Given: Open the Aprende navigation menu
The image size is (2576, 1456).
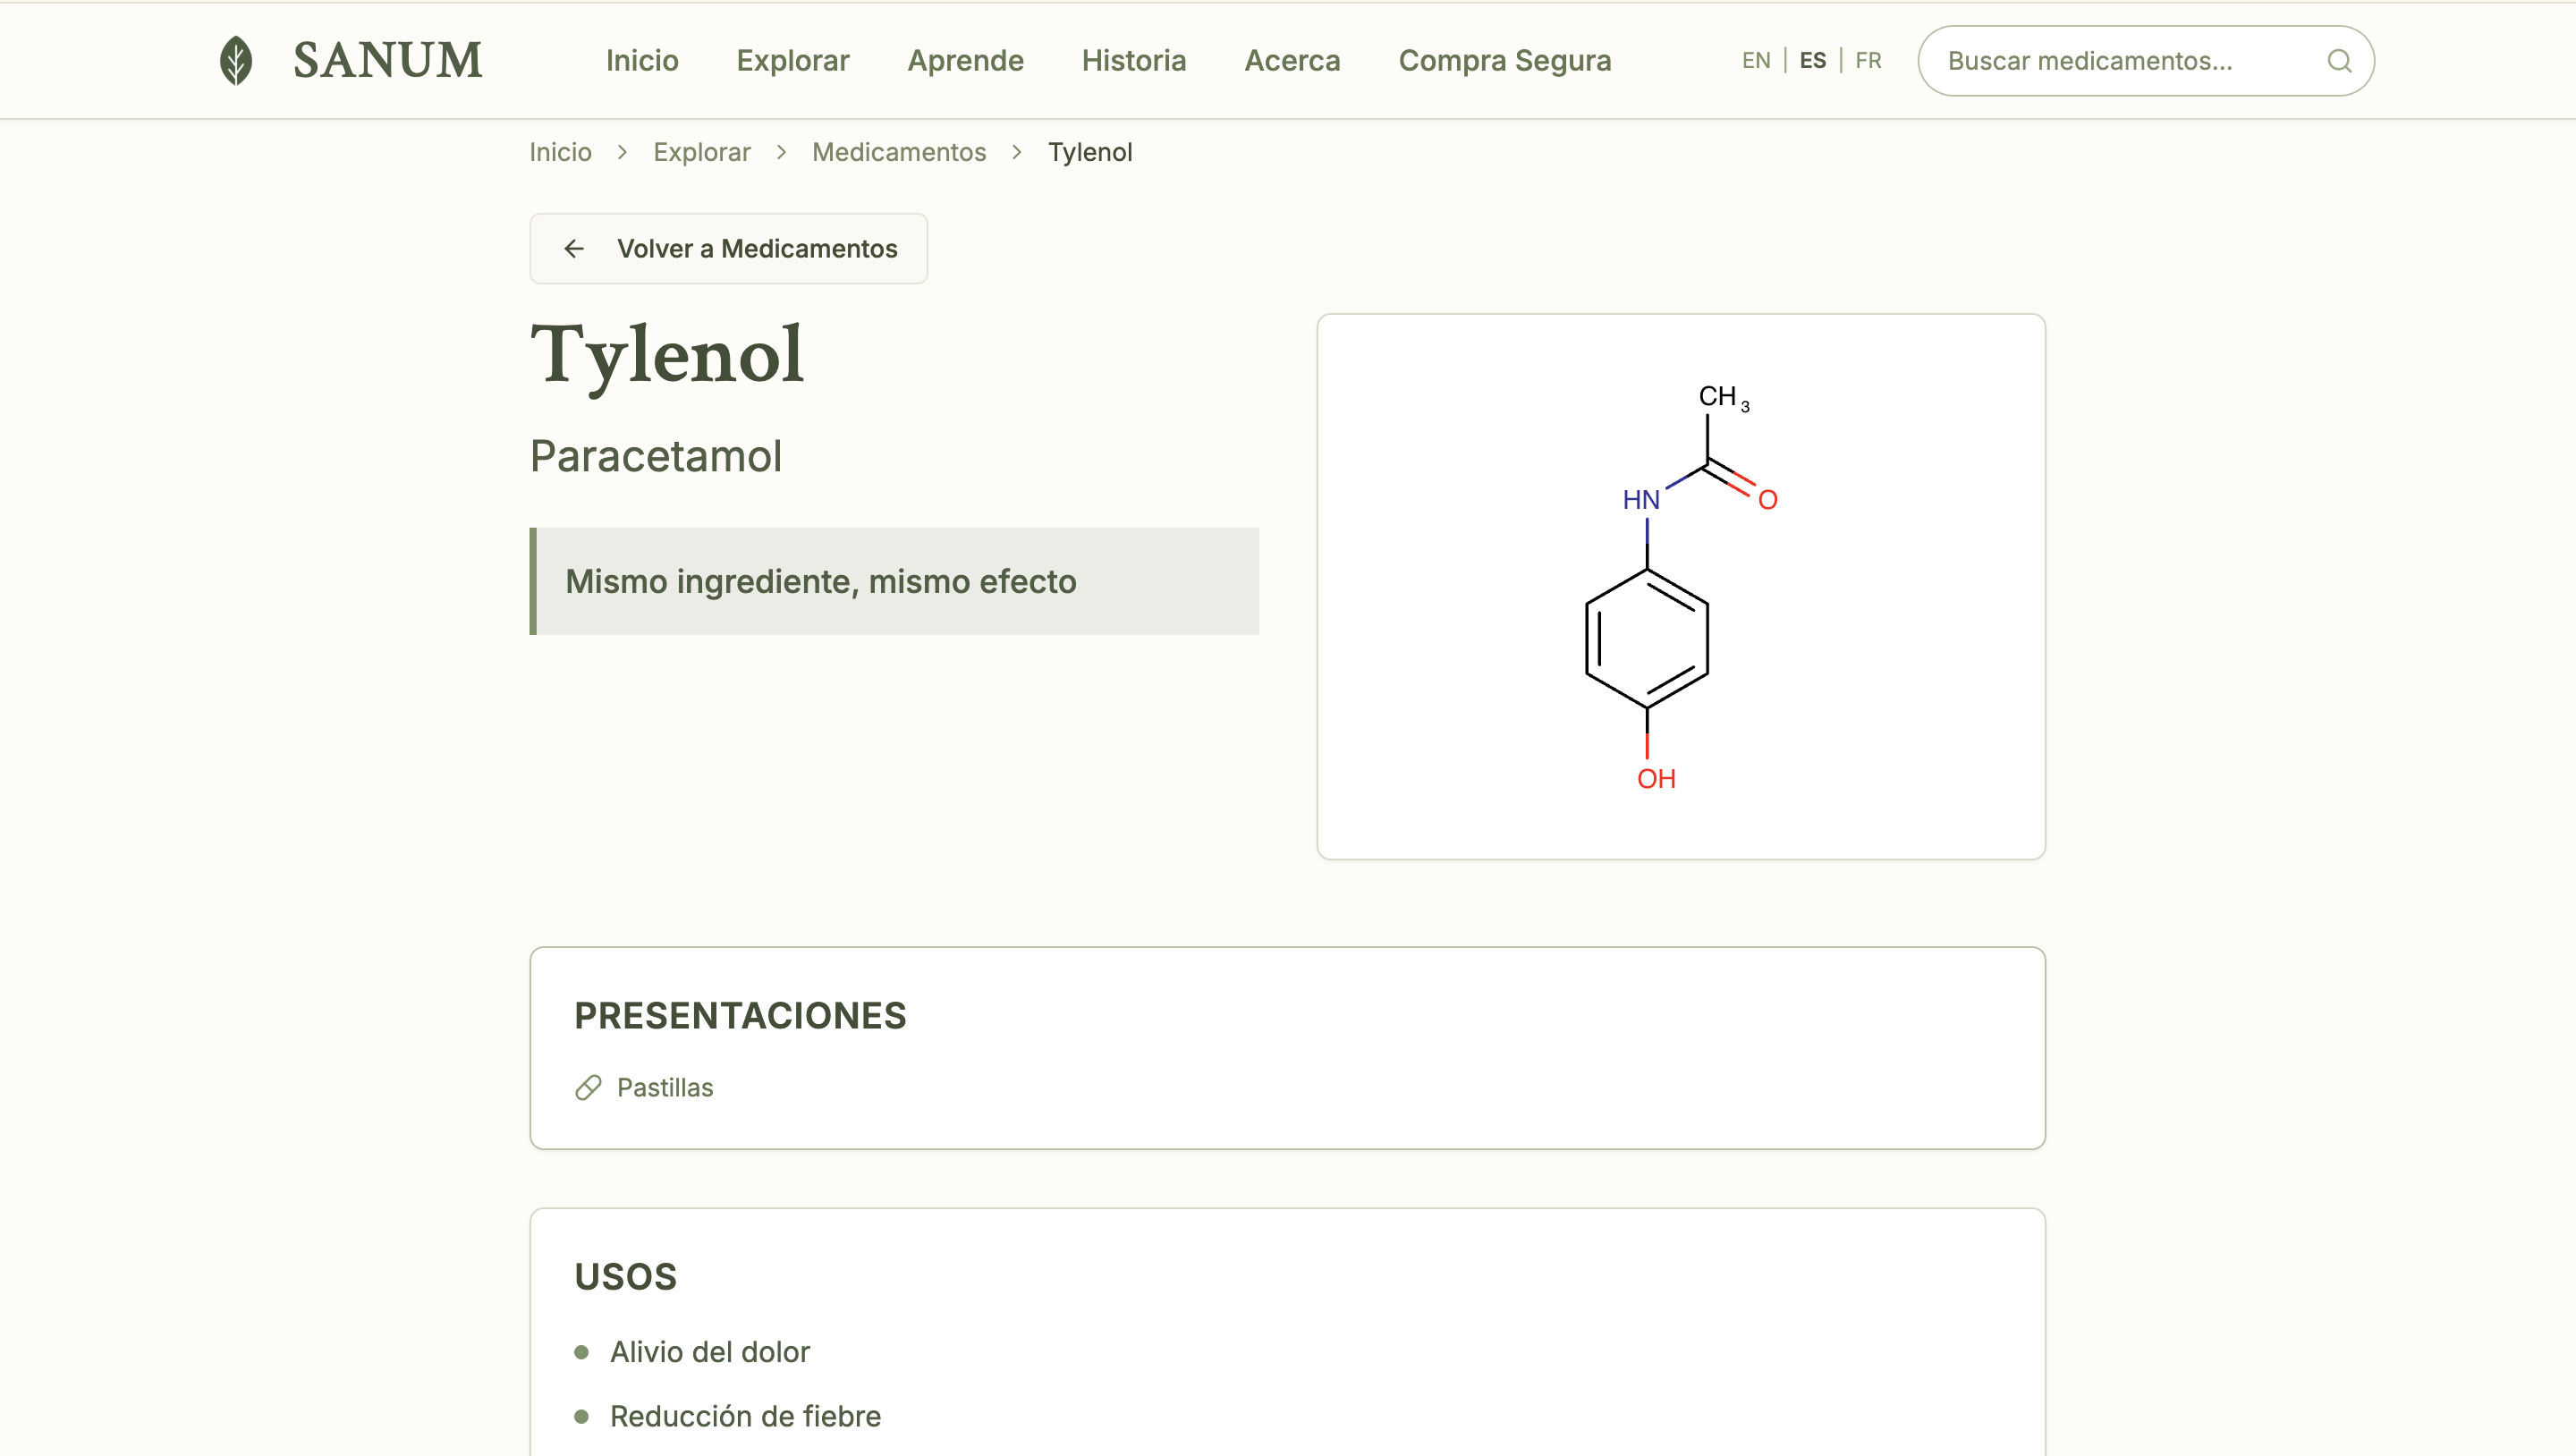Looking at the screenshot, I should [965, 60].
